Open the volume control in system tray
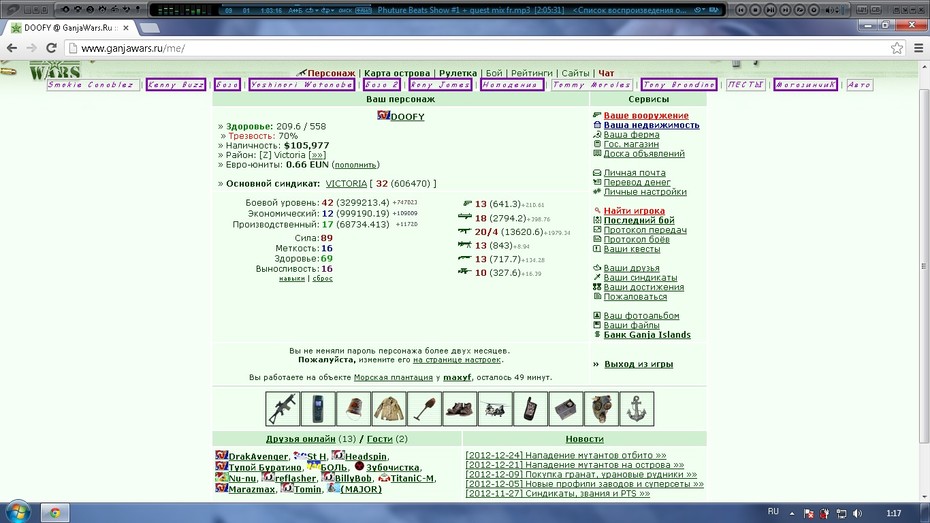Image resolution: width=930 pixels, height=523 pixels. pos(858,514)
